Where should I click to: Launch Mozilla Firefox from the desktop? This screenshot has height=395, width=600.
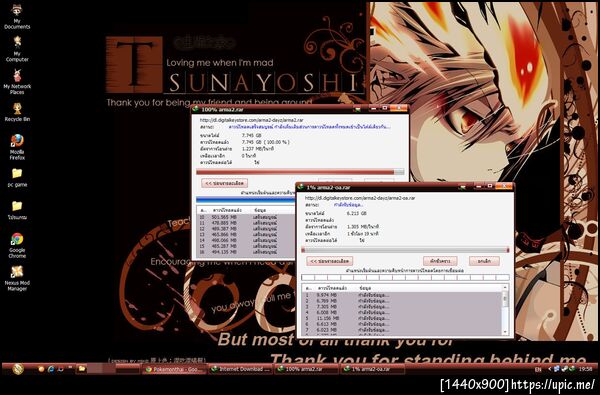click(x=17, y=147)
